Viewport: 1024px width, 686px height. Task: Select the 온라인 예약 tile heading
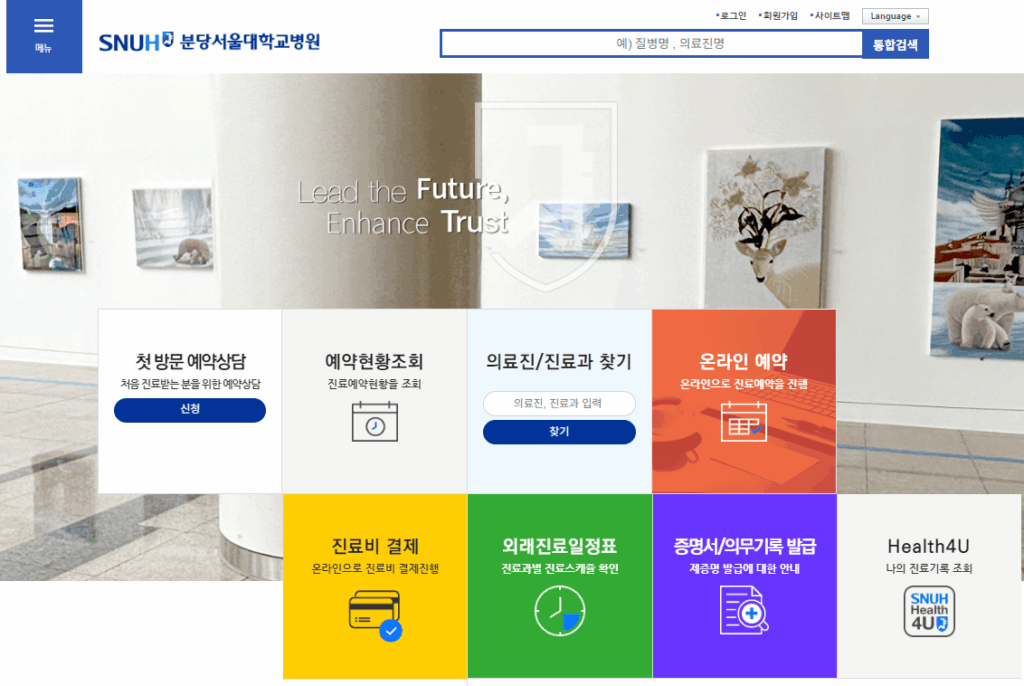(743, 361)
